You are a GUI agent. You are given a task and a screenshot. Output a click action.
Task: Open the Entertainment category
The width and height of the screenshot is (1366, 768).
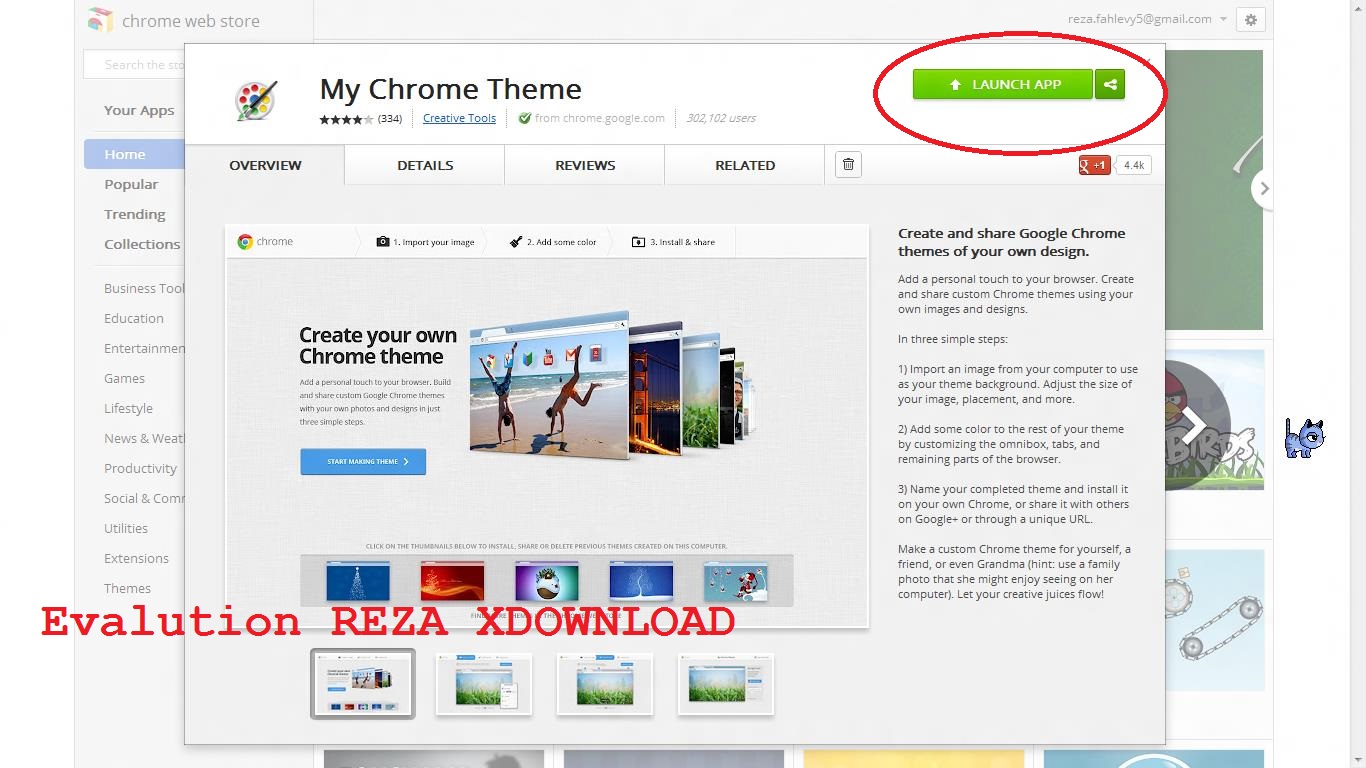(145, 348)
